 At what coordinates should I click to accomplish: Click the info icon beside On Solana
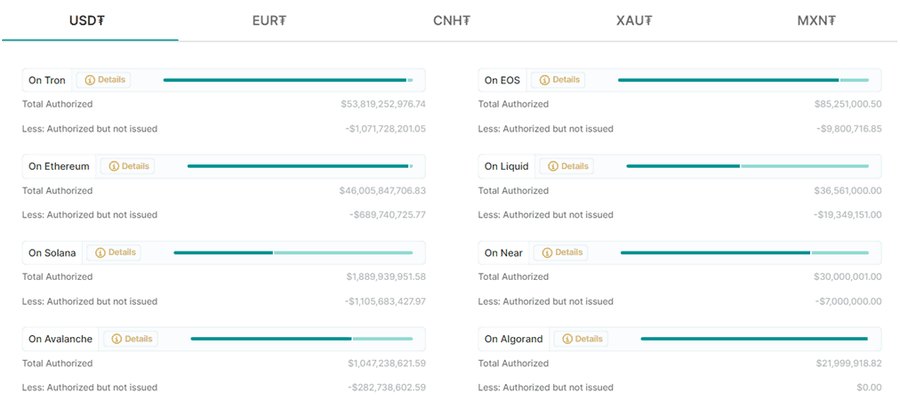coord(100,253)
